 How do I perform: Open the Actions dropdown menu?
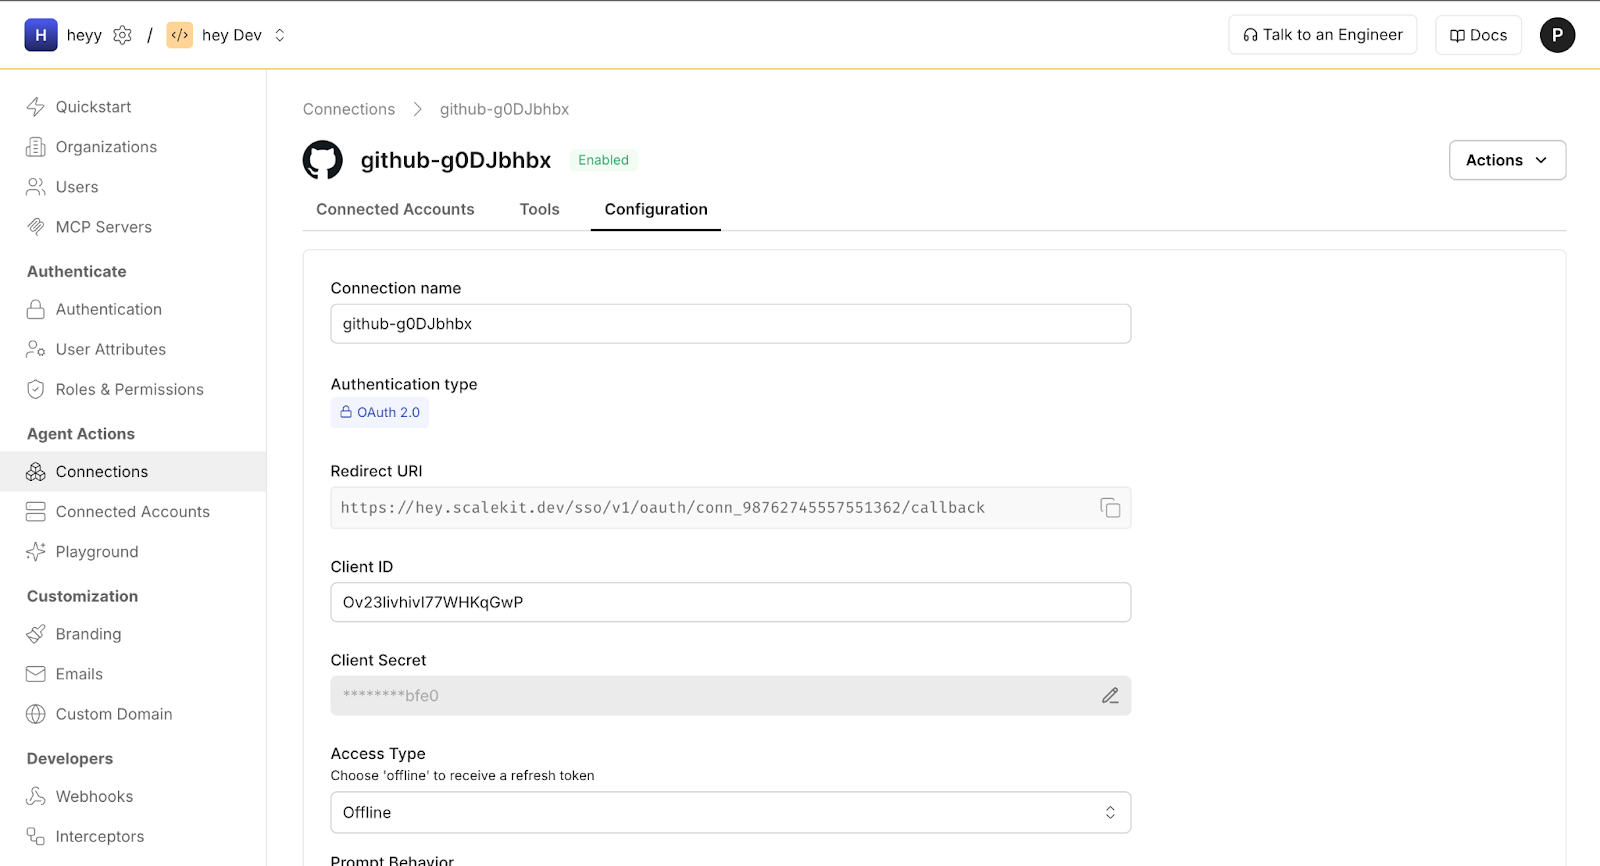point(1507,160)
